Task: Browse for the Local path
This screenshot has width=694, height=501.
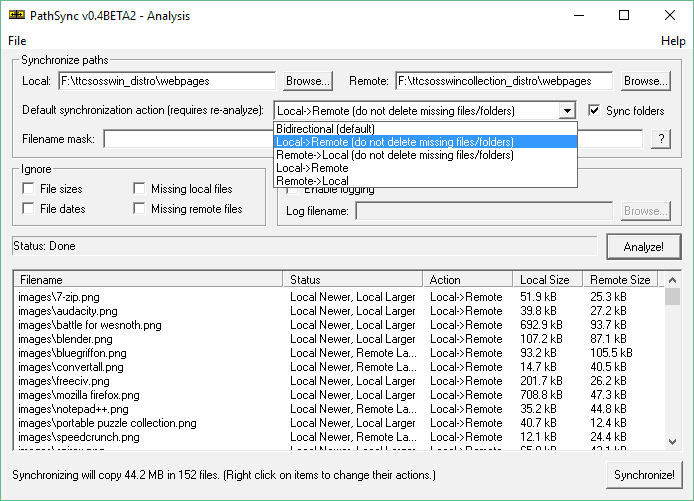Action: pos(308,81)
